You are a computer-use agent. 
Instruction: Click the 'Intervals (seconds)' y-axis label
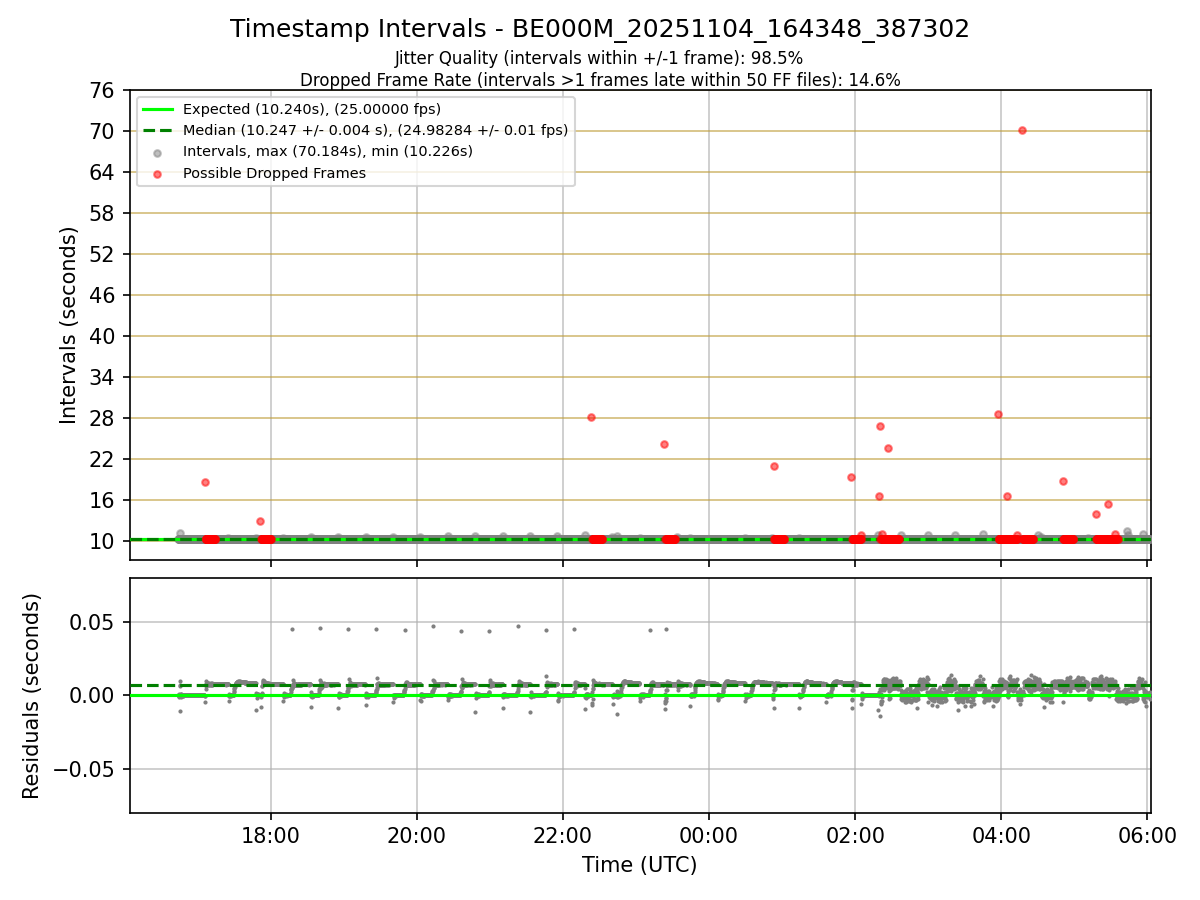point(68,325)
